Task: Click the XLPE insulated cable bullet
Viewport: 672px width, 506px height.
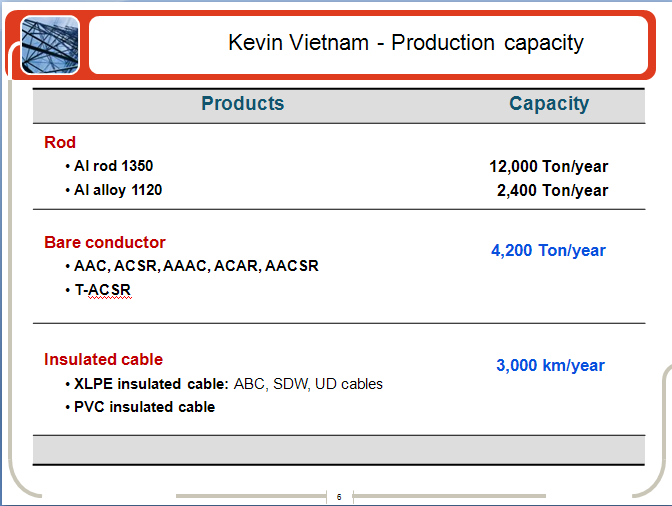Action: click(x=151, y=384)
